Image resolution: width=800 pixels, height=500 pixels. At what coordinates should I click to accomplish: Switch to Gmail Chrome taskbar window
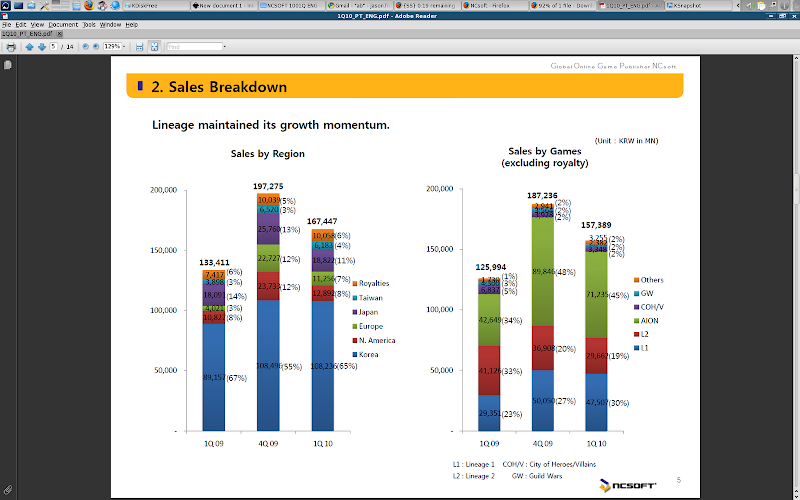click(x=359, y=6)
